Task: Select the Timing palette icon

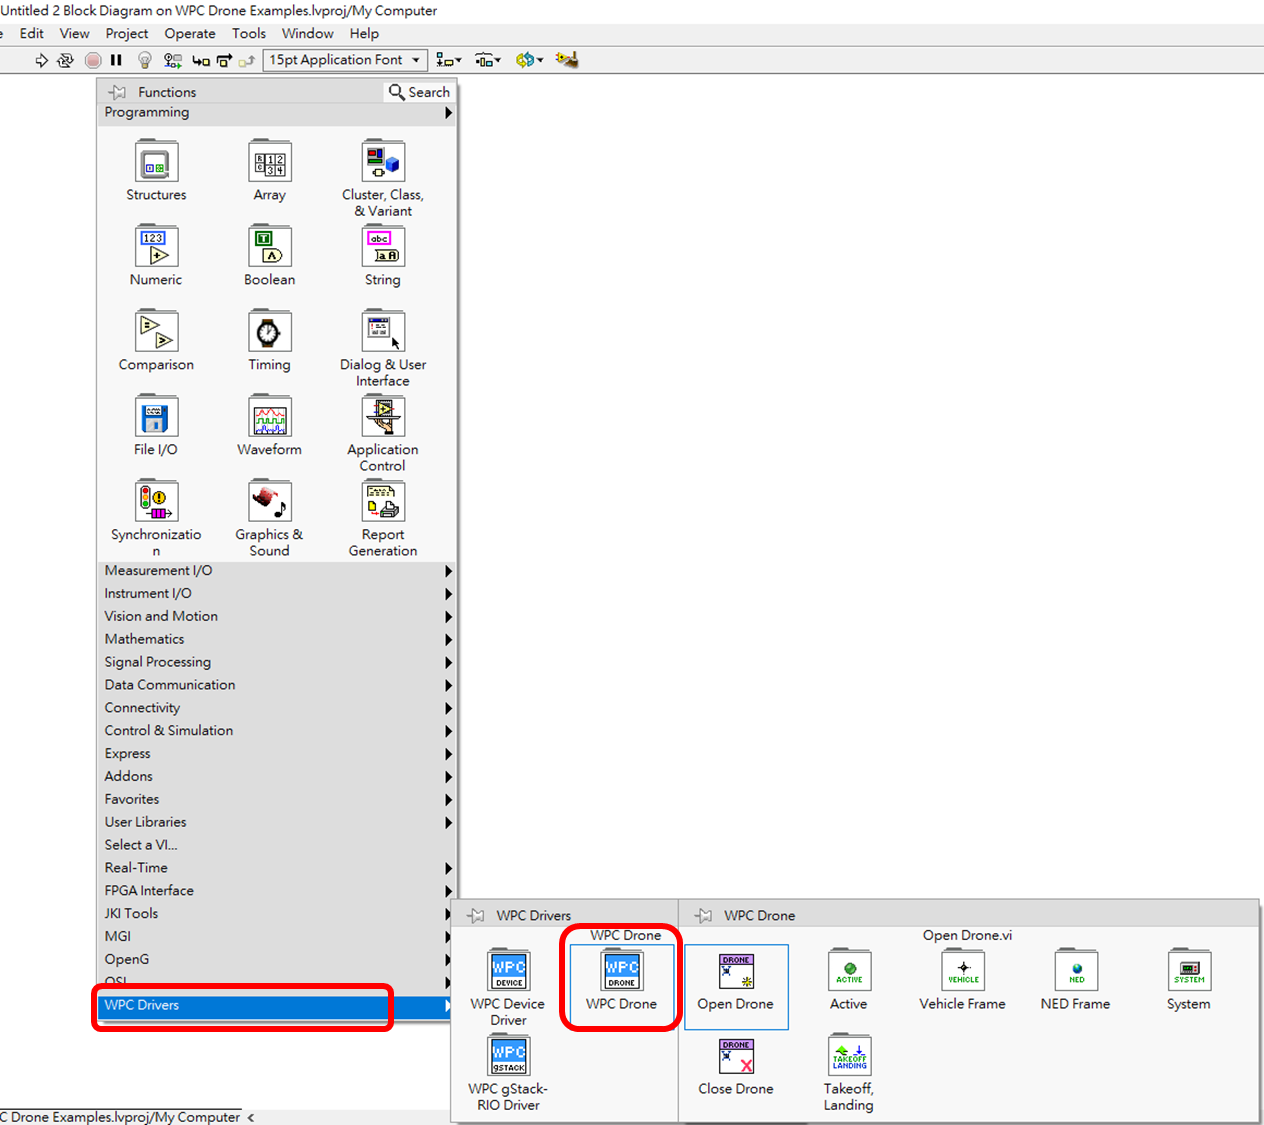Action: point(269,333)
